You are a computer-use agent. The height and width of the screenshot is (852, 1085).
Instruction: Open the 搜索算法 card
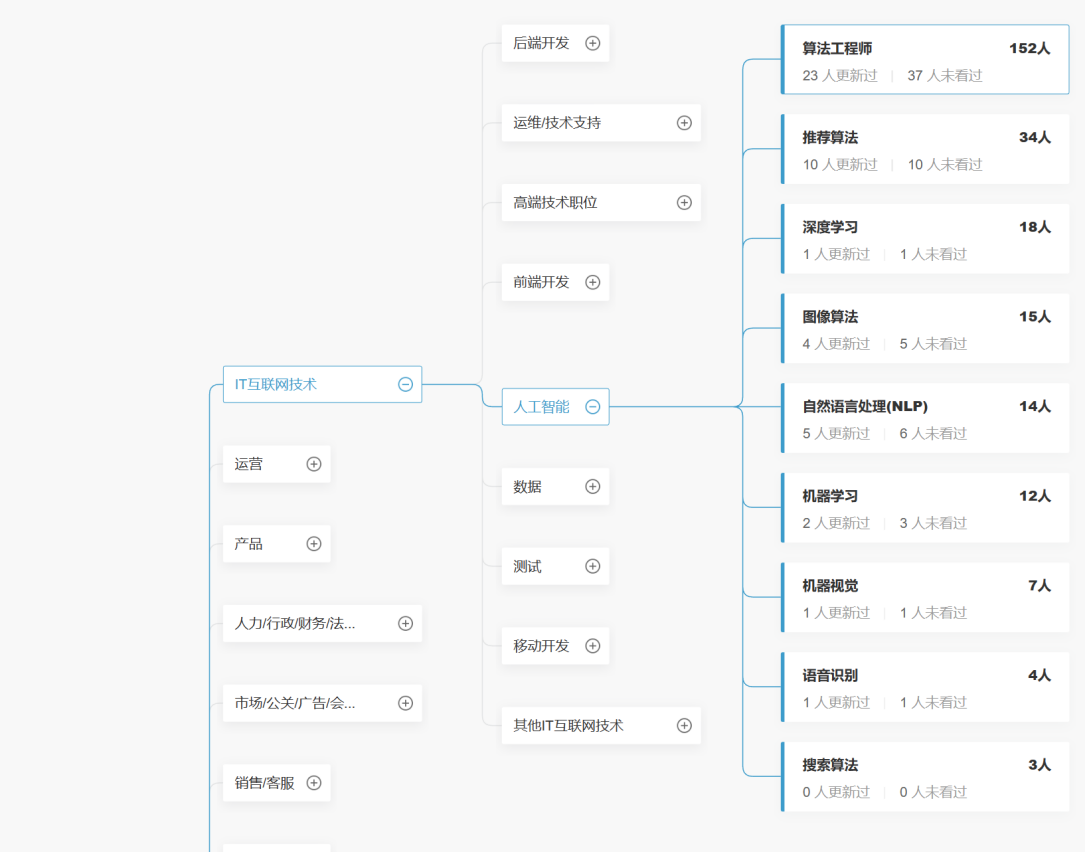[x=925, y=777]
